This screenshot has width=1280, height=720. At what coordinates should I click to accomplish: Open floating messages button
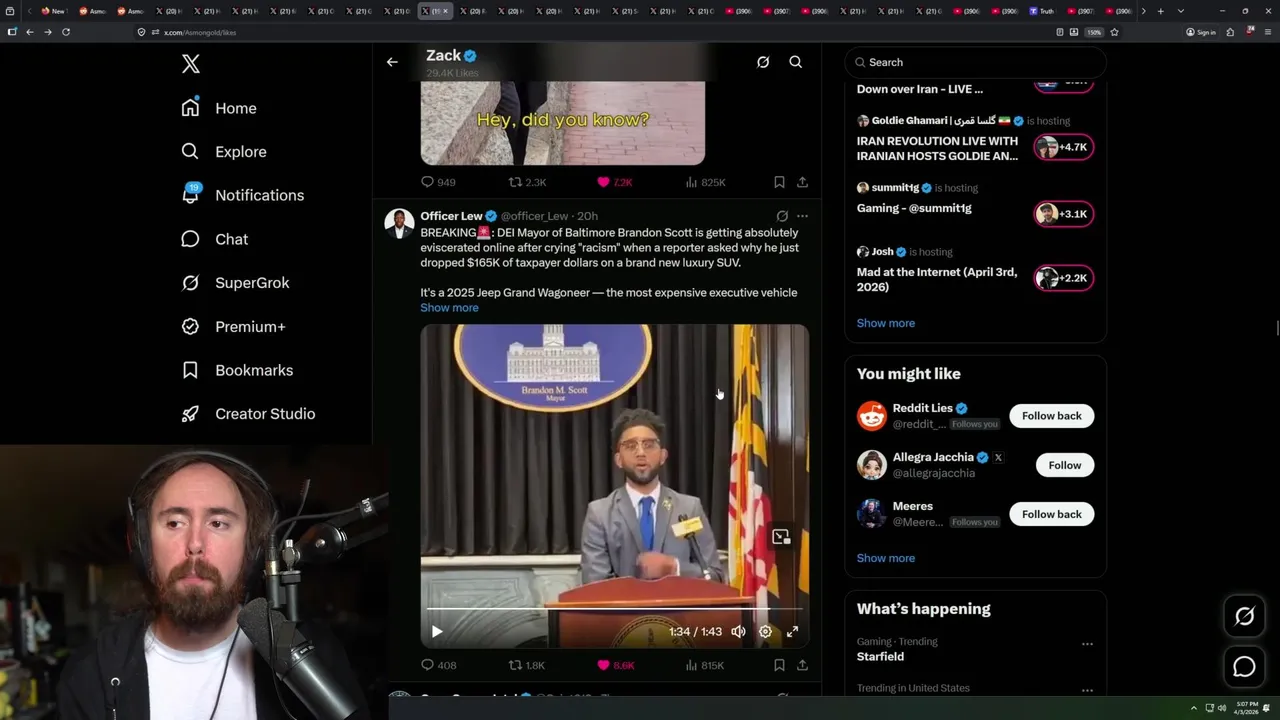[1244, 667]
